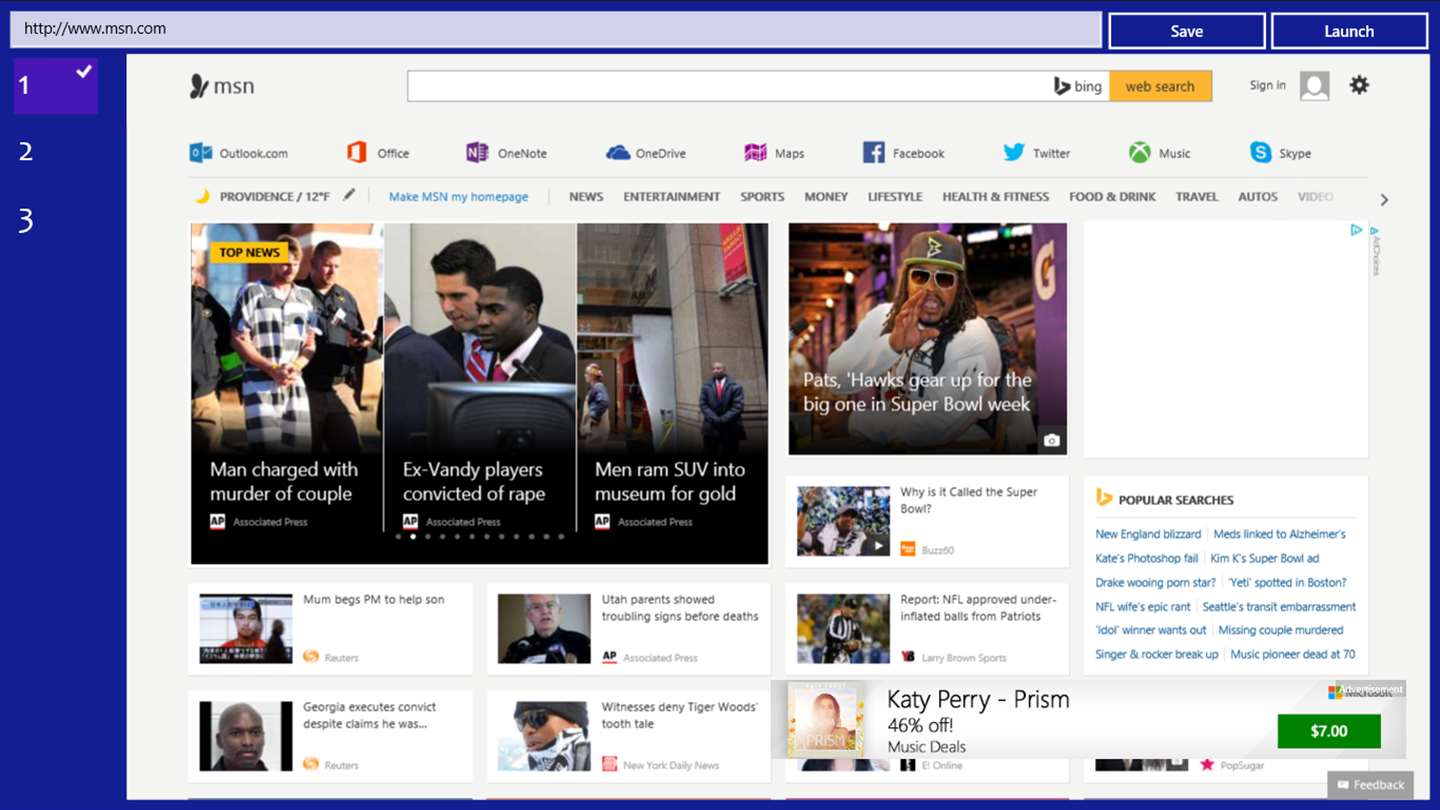This screenshot has height=810, width=1440.
Task: Open the NEWS menu
Action: pos(586,197)
